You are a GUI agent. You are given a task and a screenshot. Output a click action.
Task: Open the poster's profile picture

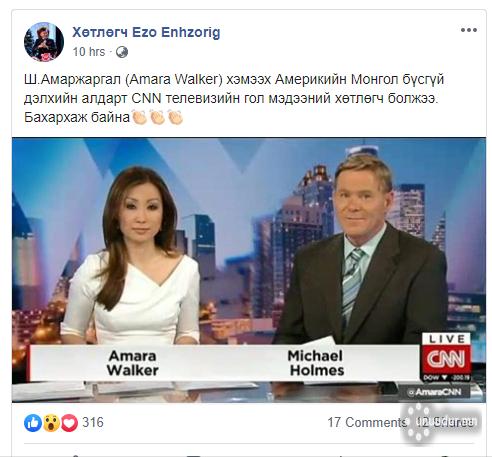44,42
